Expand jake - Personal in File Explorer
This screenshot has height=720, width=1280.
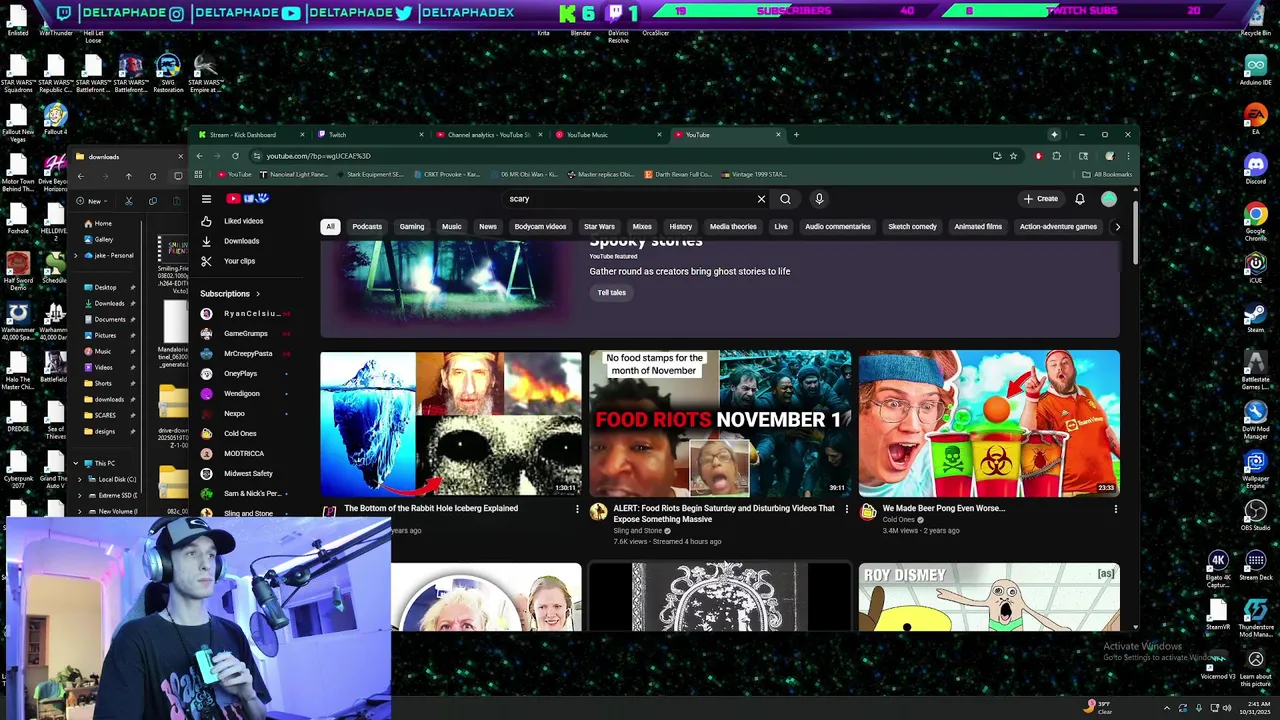tap(75, 256)
